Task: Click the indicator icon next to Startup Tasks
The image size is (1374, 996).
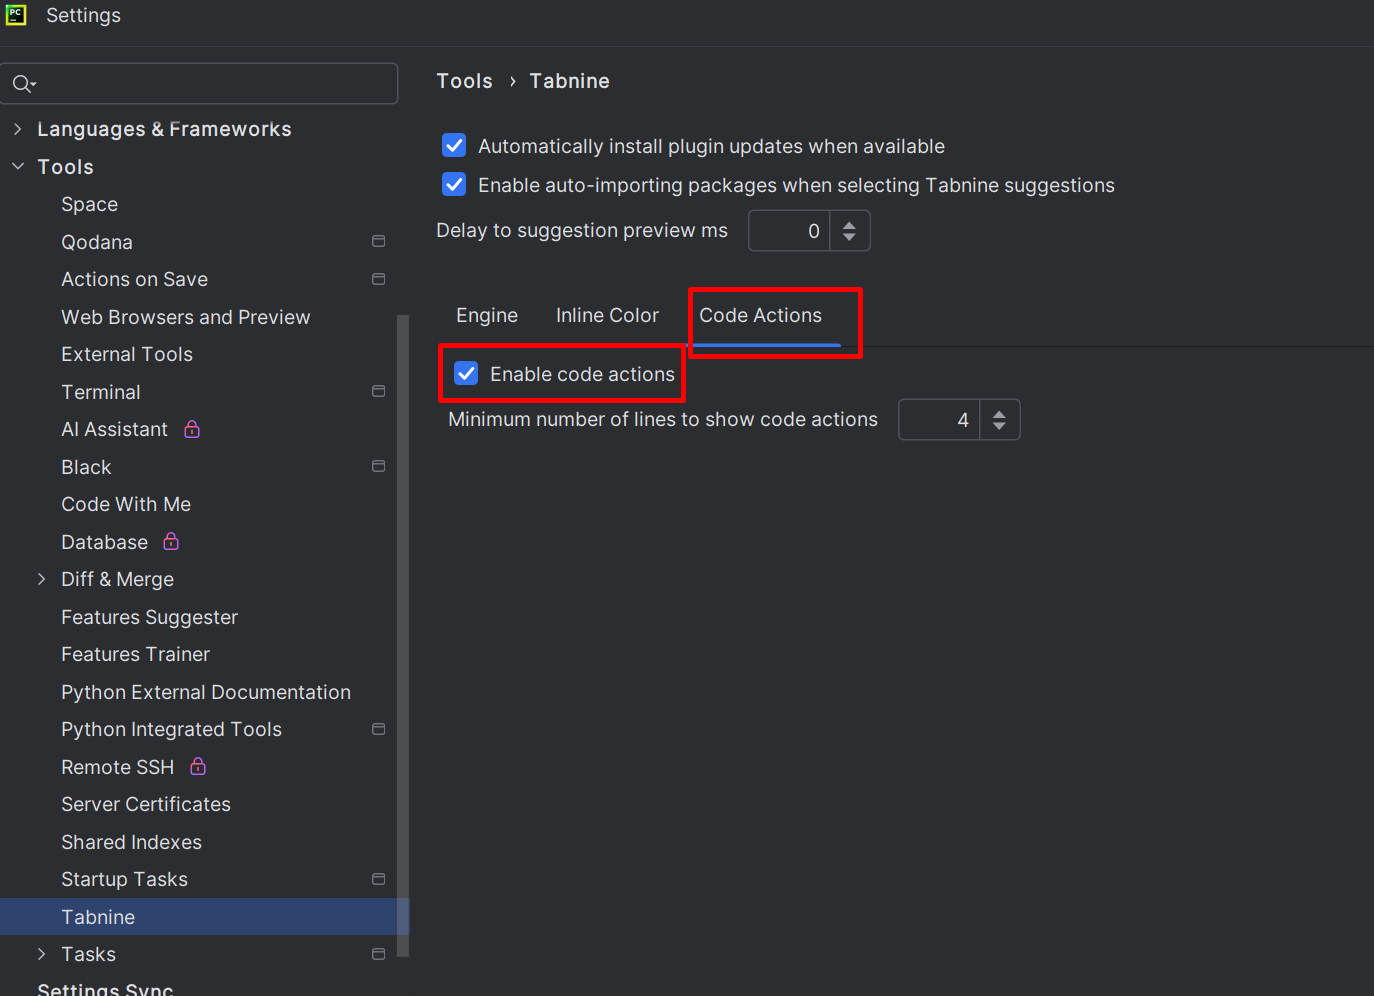Action: [378, 878]
